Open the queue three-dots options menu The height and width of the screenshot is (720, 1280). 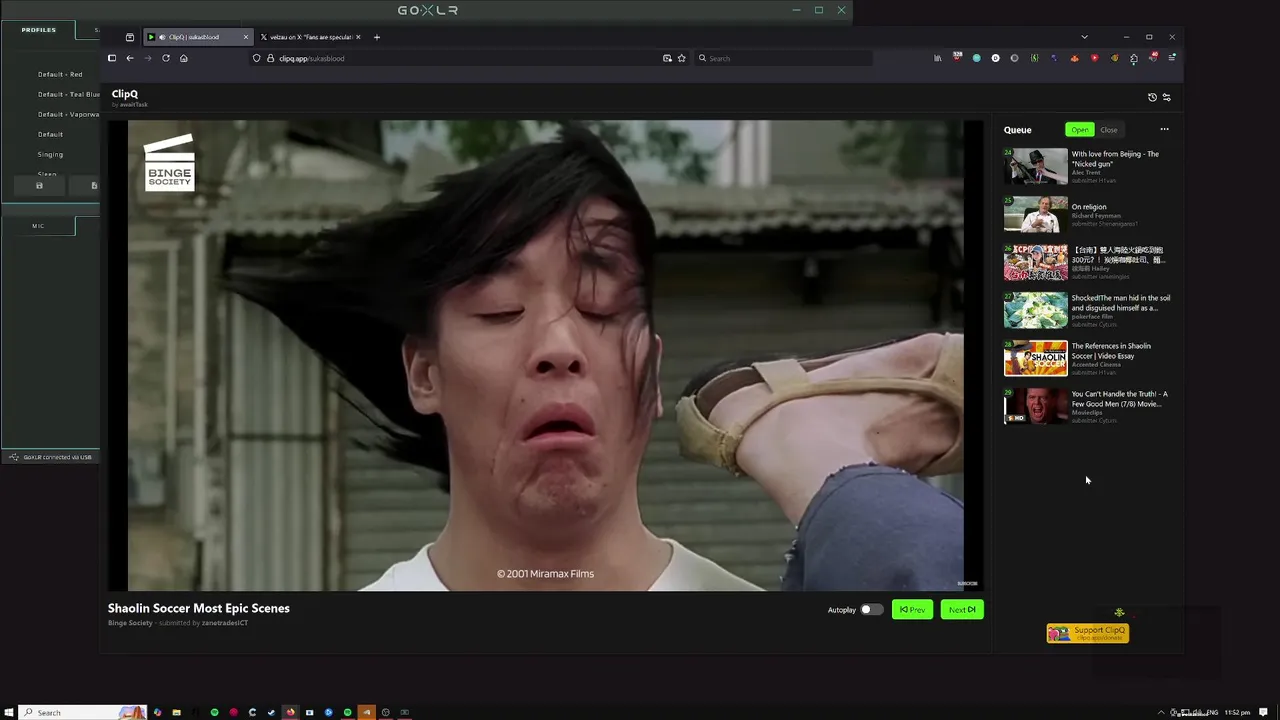[1164, 129]
